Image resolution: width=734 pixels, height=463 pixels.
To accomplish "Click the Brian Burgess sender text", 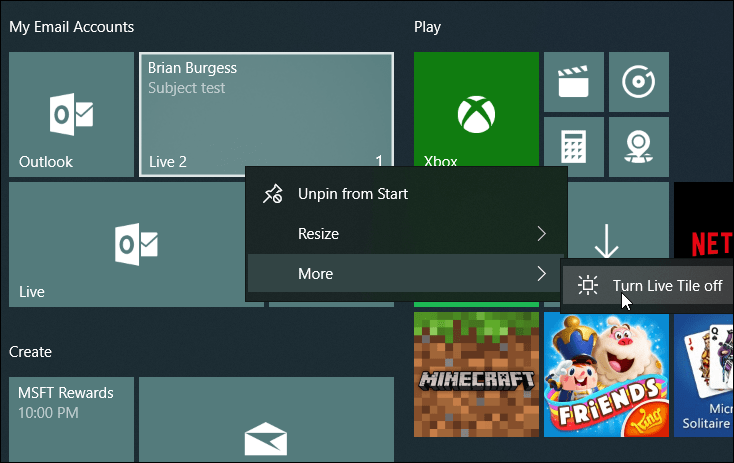I will point(192,68).
